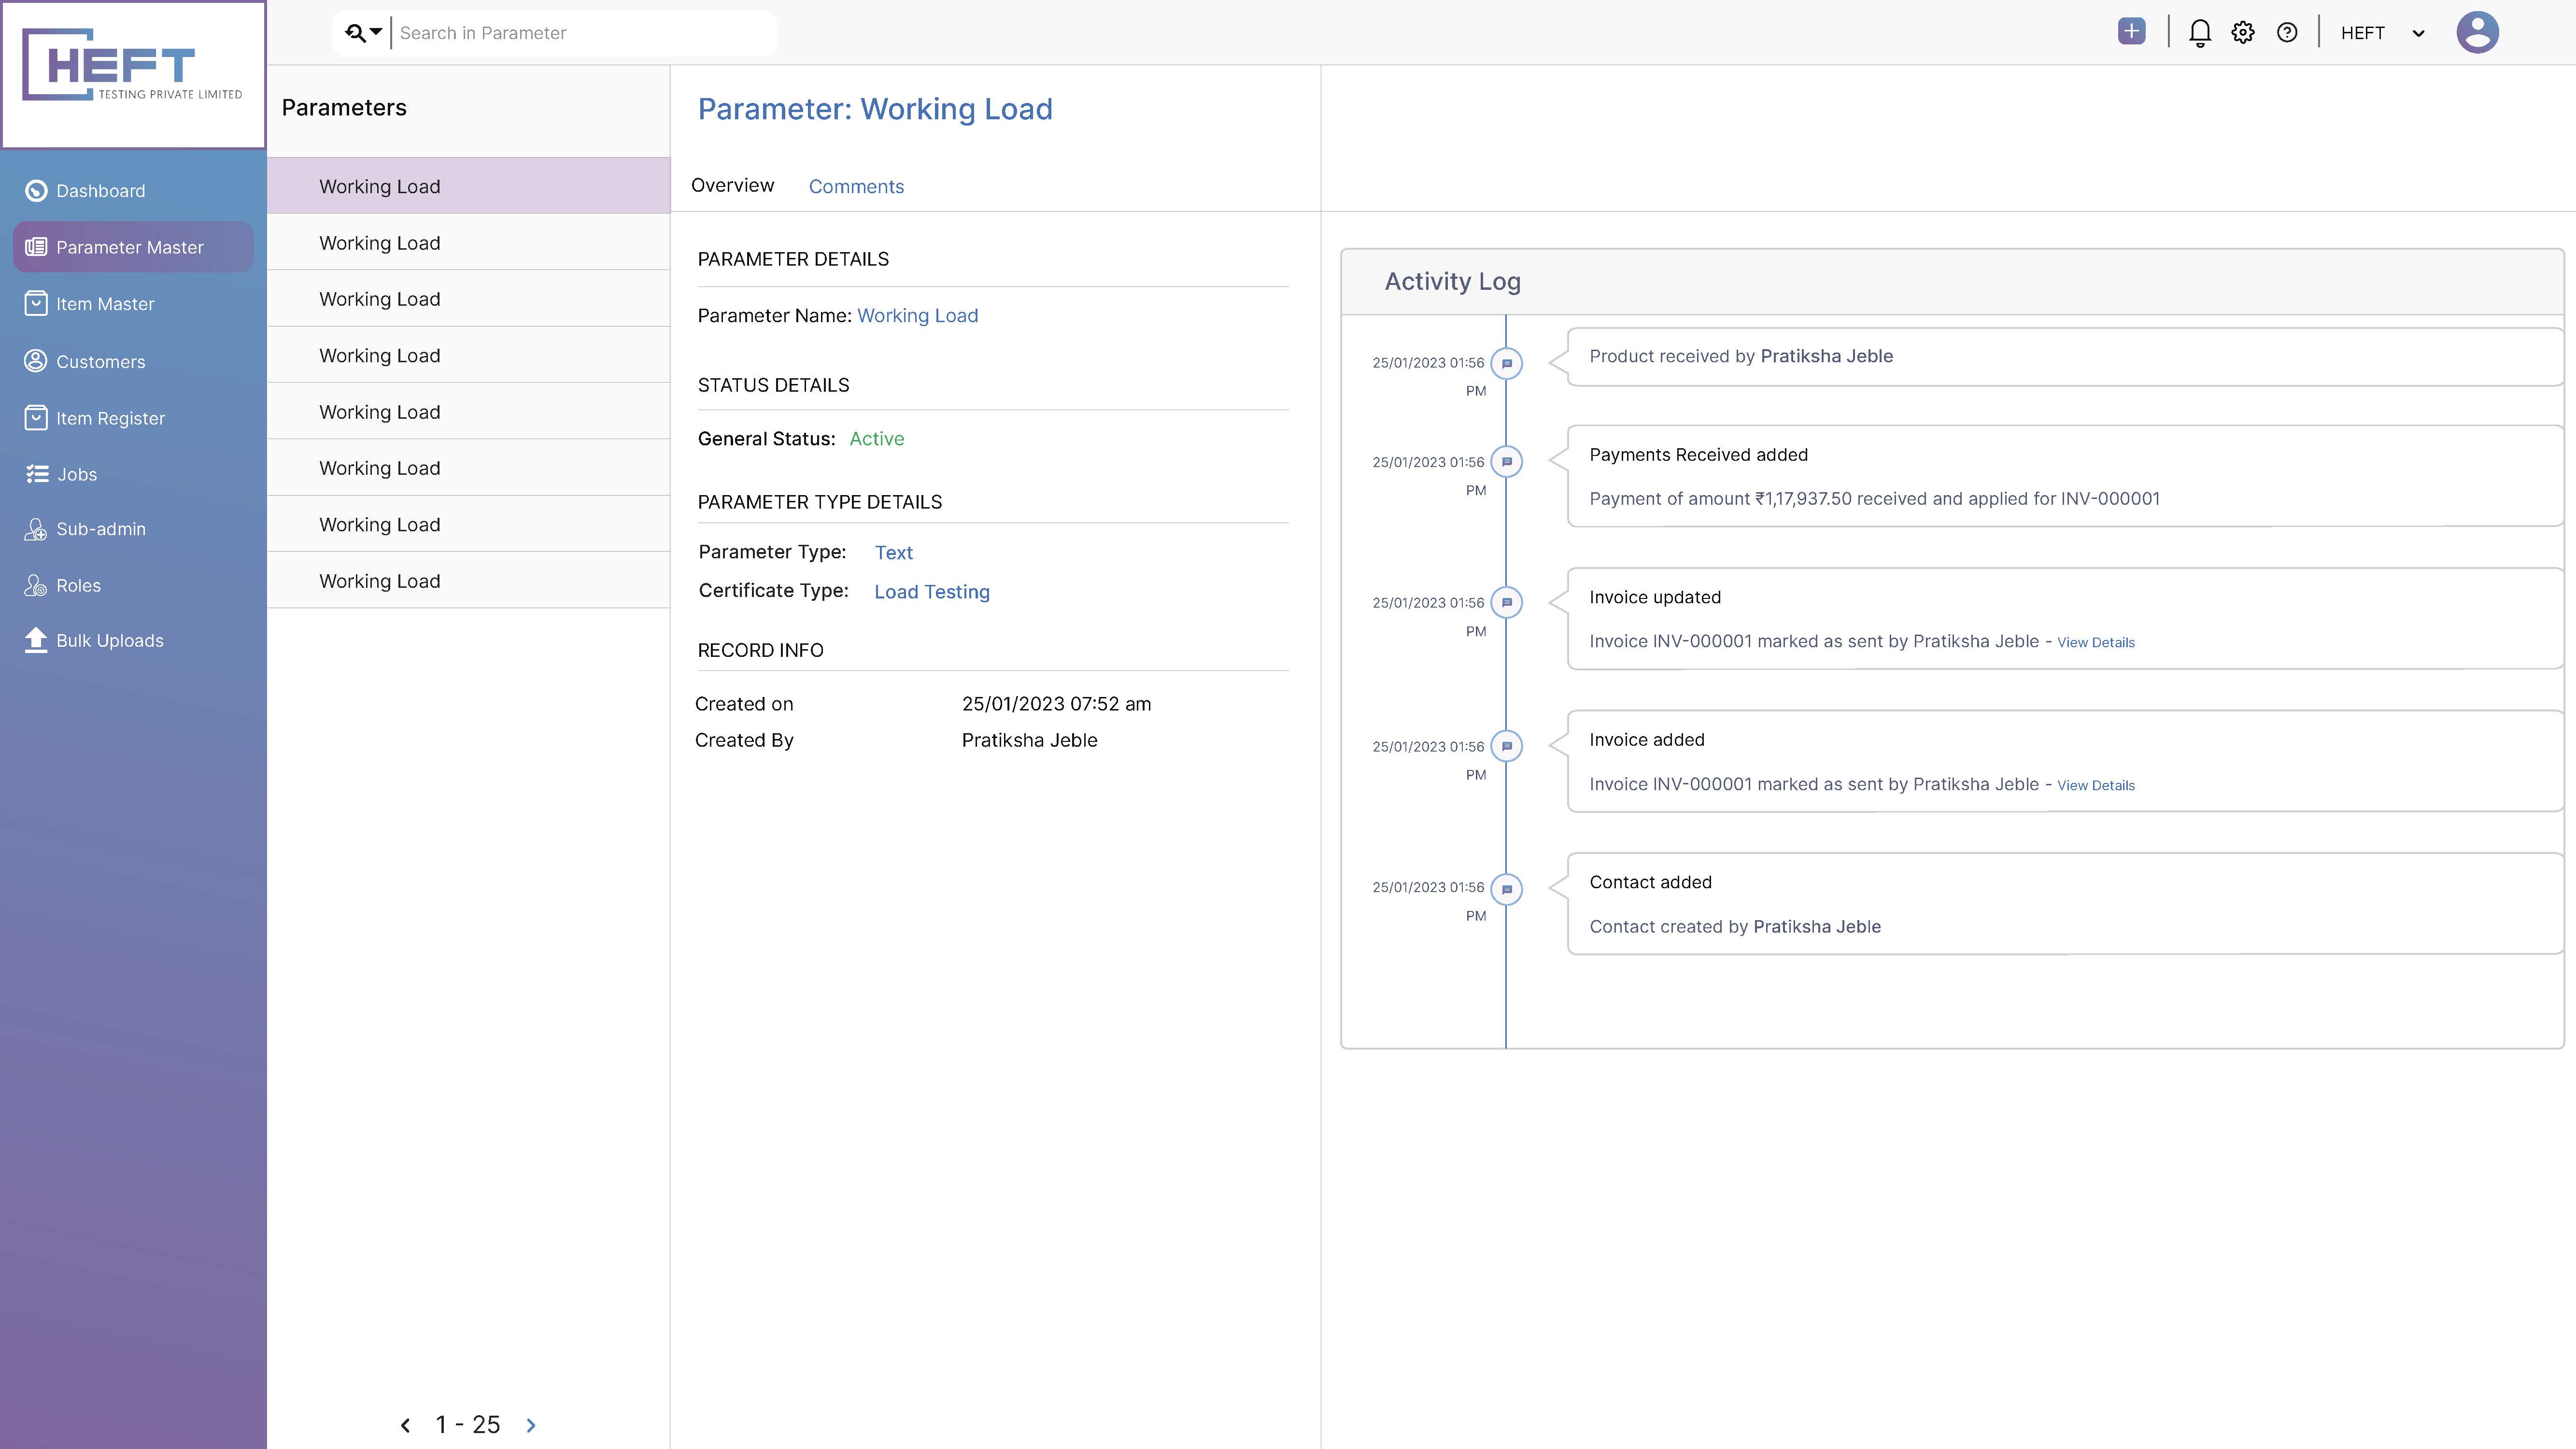Viewport: 2576px width, 1449px height.
Task: Click the Created By value Pratiksha Jeble
Action: point(1029,740)
